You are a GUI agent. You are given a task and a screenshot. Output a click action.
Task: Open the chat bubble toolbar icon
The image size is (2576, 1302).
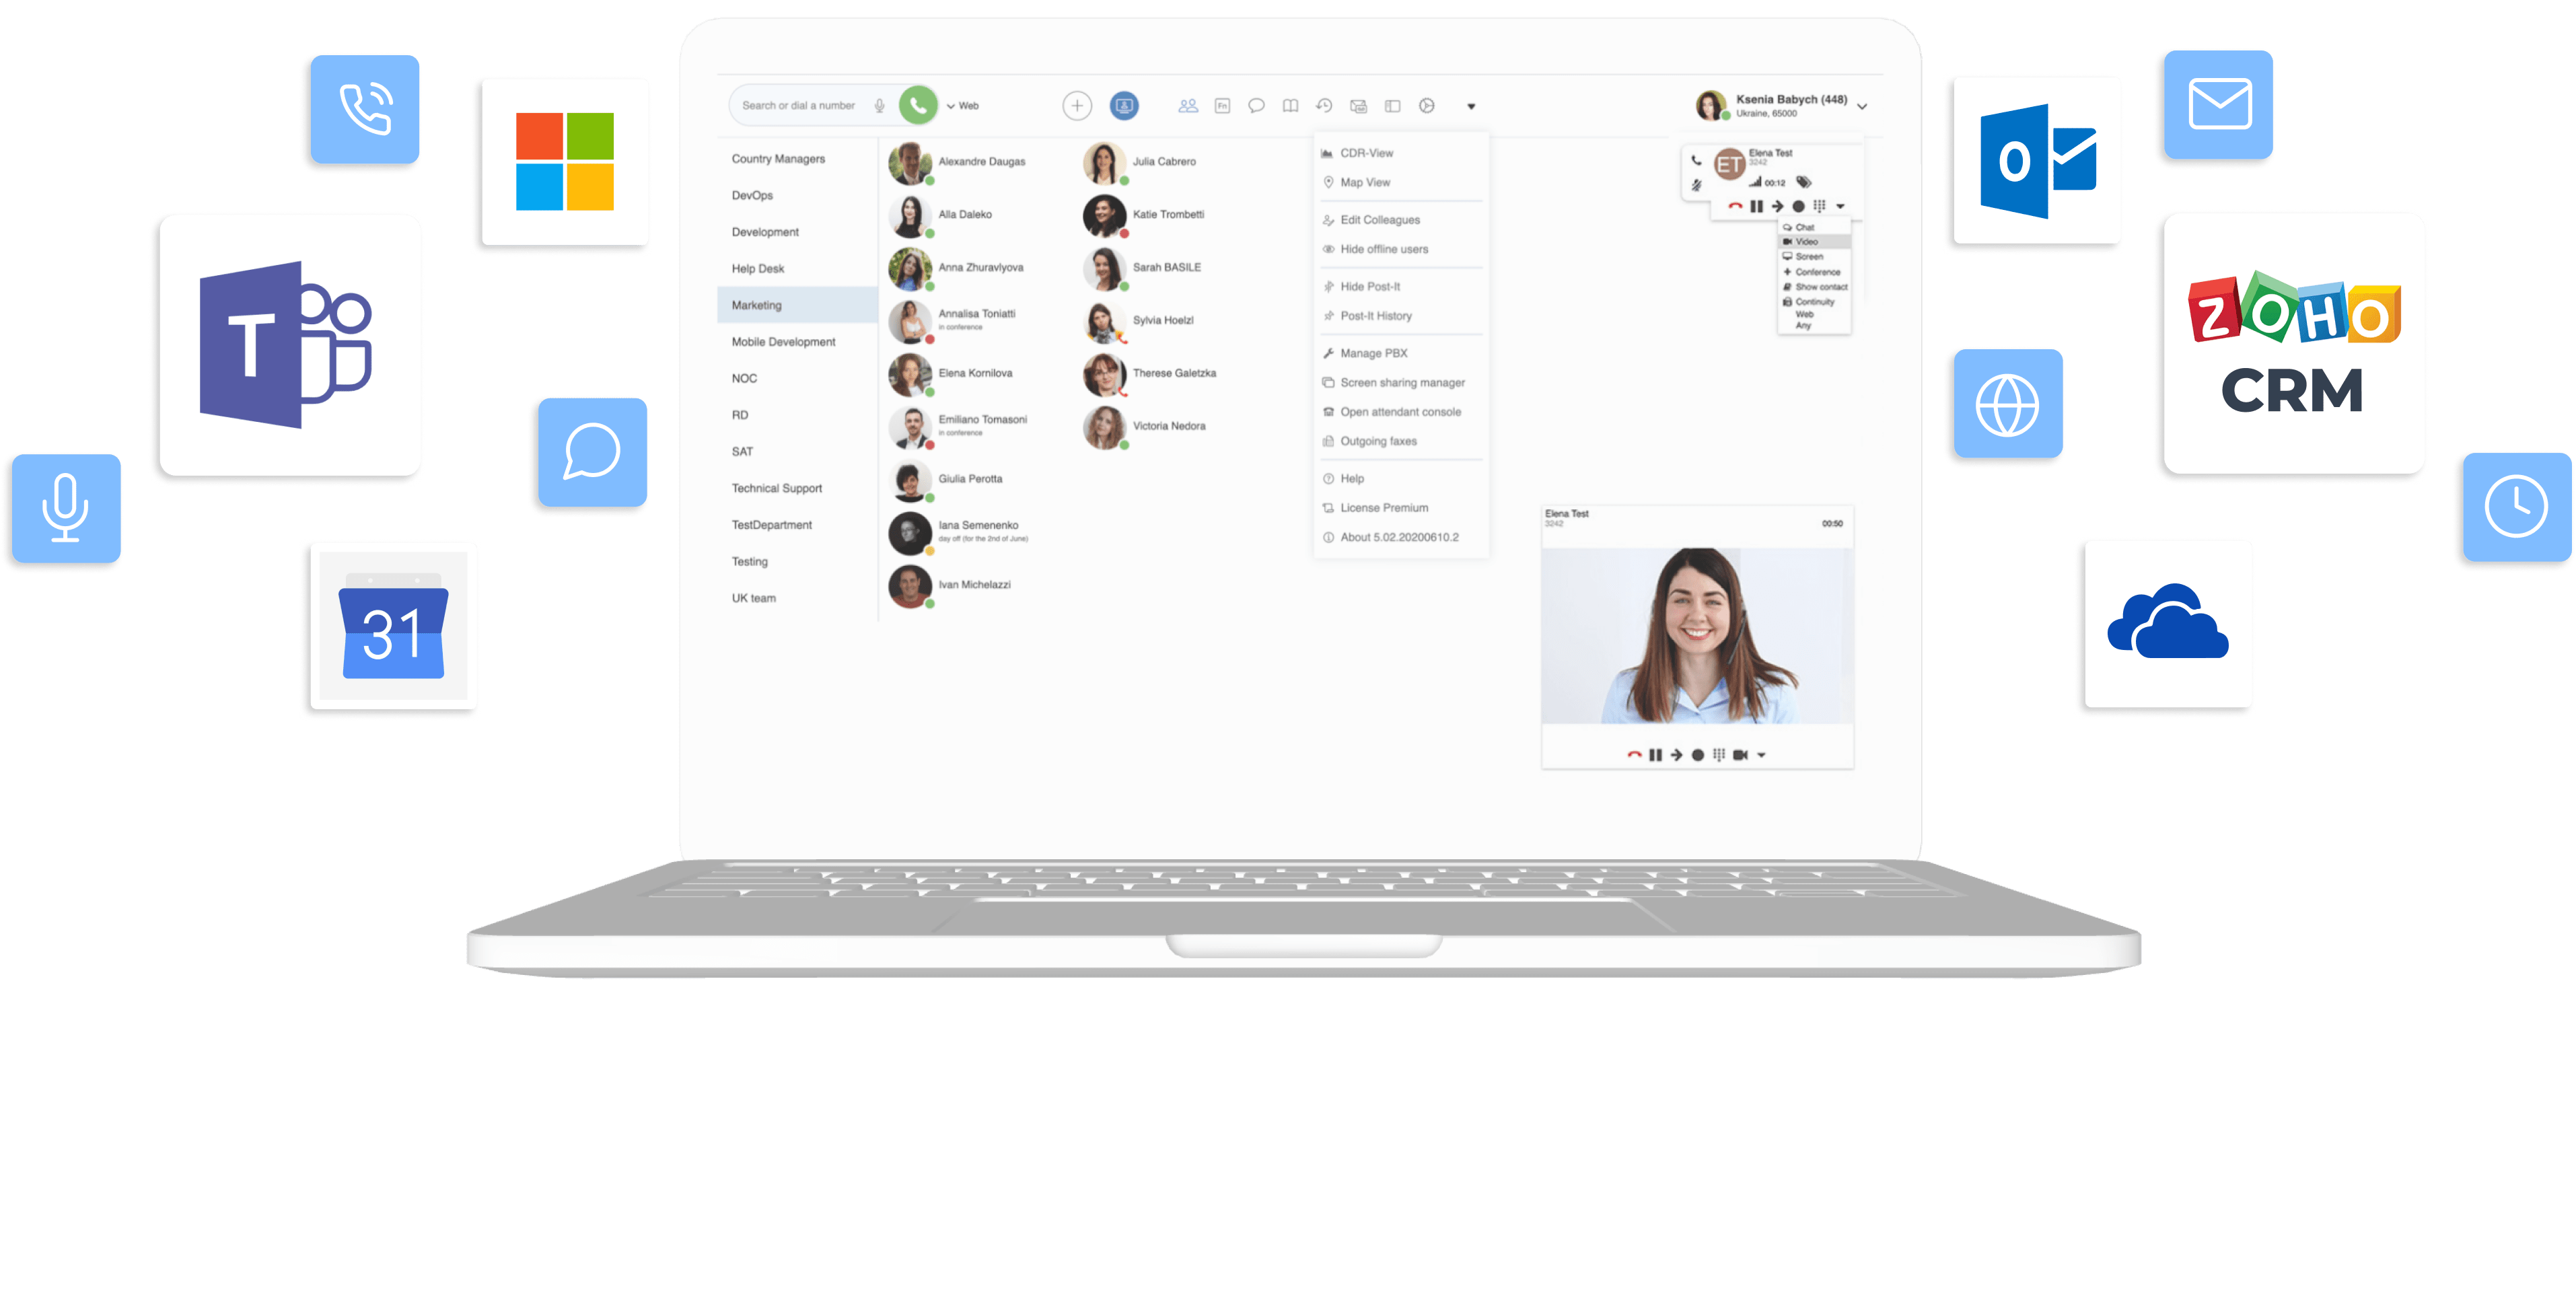[1256, 105]
